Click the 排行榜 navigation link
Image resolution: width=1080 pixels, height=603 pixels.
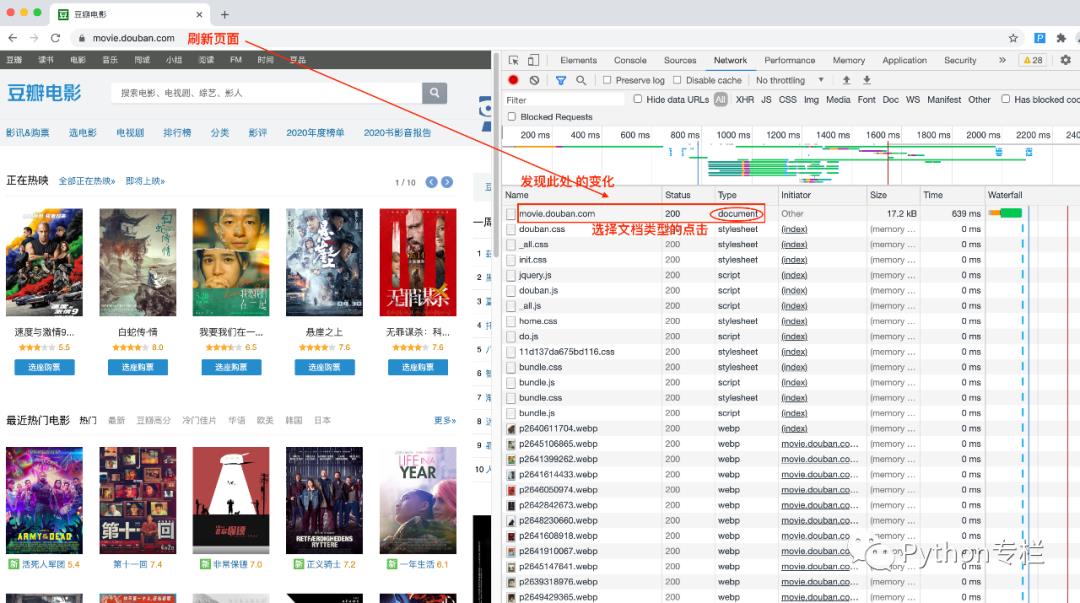click(177, 132)
